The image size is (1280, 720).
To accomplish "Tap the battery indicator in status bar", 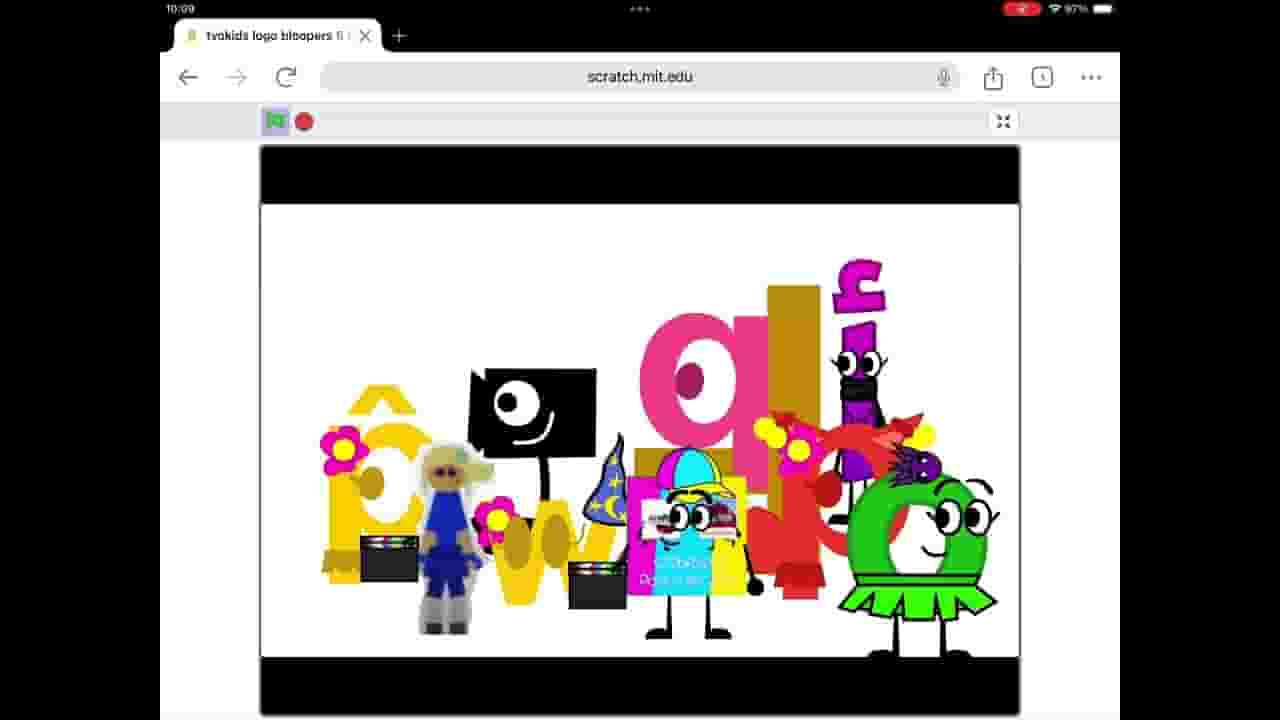I will 1102,9.
